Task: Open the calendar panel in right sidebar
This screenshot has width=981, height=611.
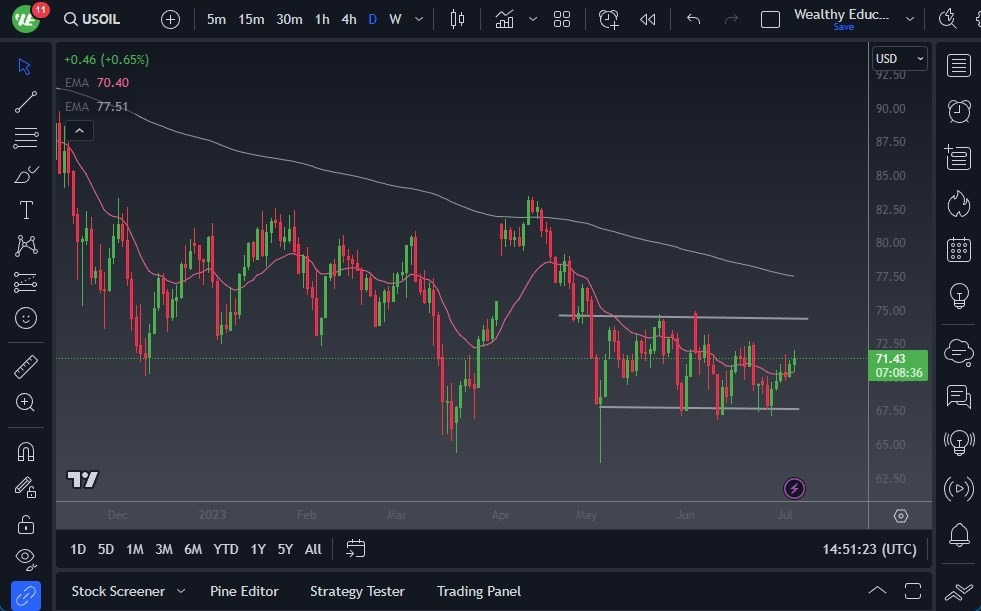Action: point(958,249)
